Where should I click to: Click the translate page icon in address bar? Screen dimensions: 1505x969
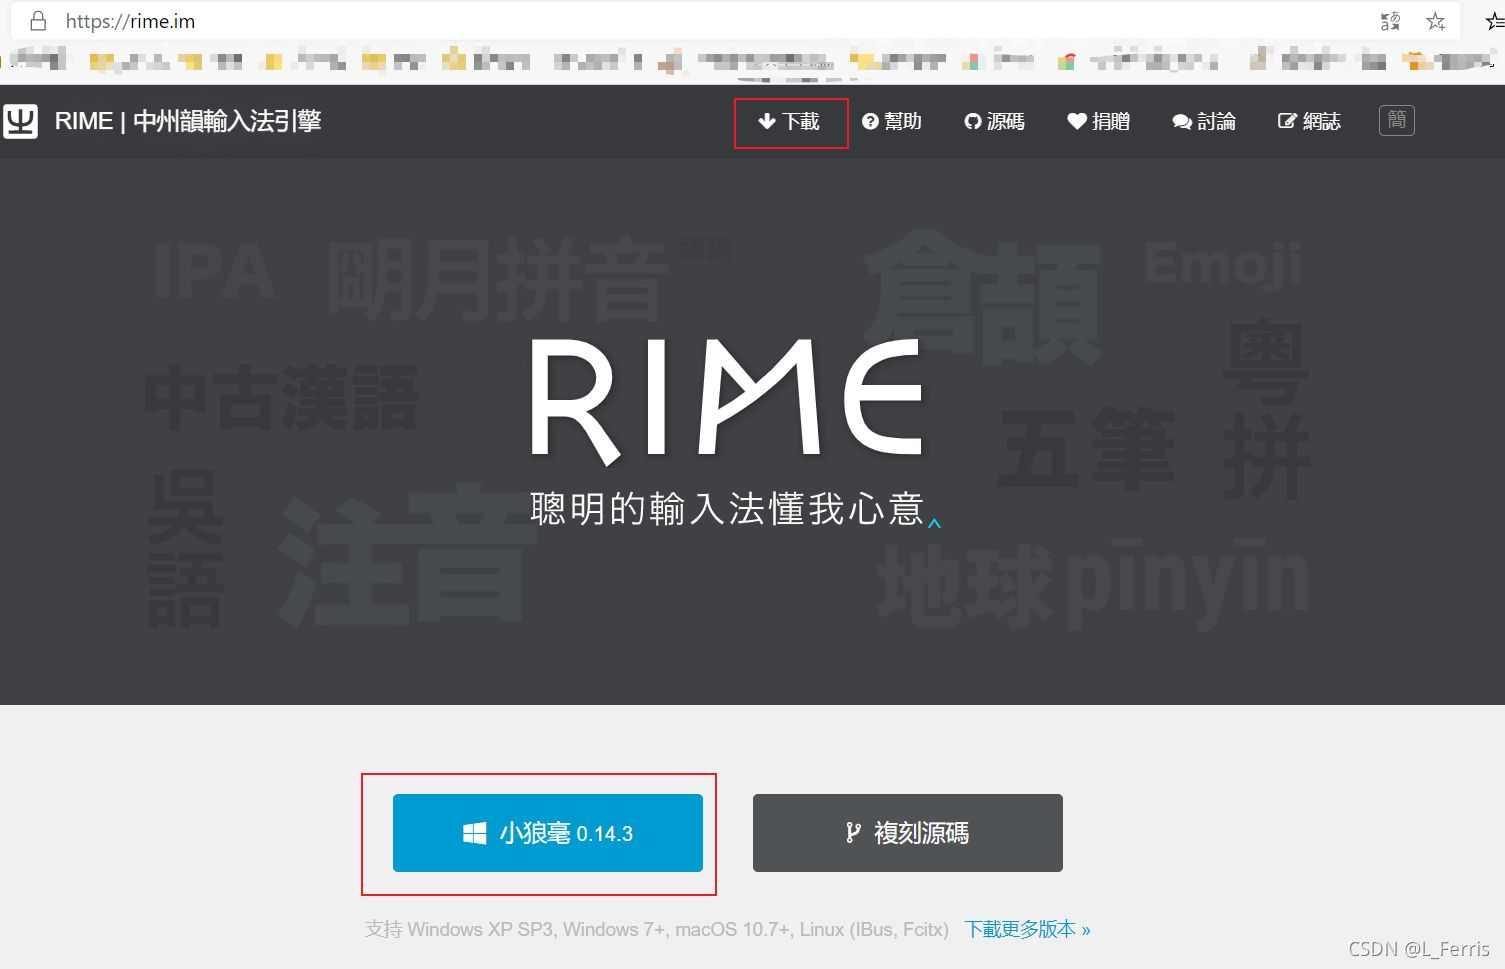pyautogui.click(x=1390, y=21)
